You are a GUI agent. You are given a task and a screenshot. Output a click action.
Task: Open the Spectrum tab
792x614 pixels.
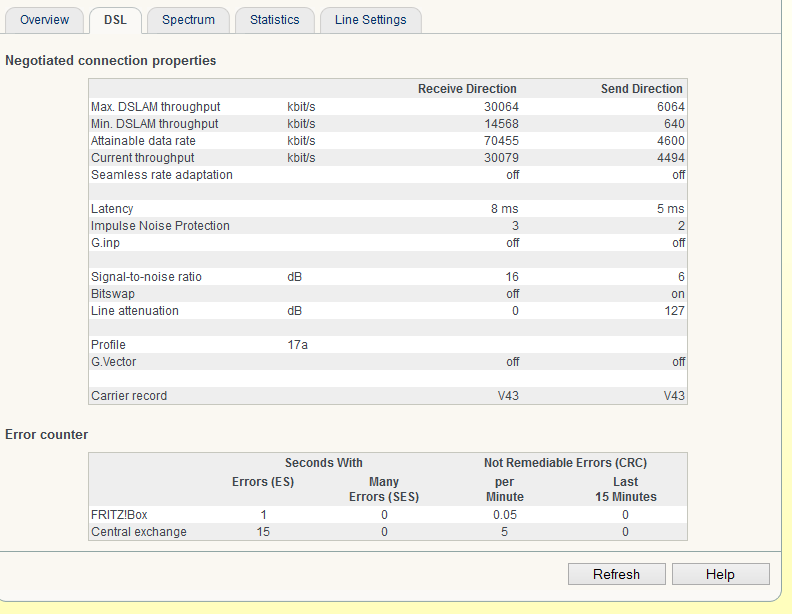tap(188, 20)
